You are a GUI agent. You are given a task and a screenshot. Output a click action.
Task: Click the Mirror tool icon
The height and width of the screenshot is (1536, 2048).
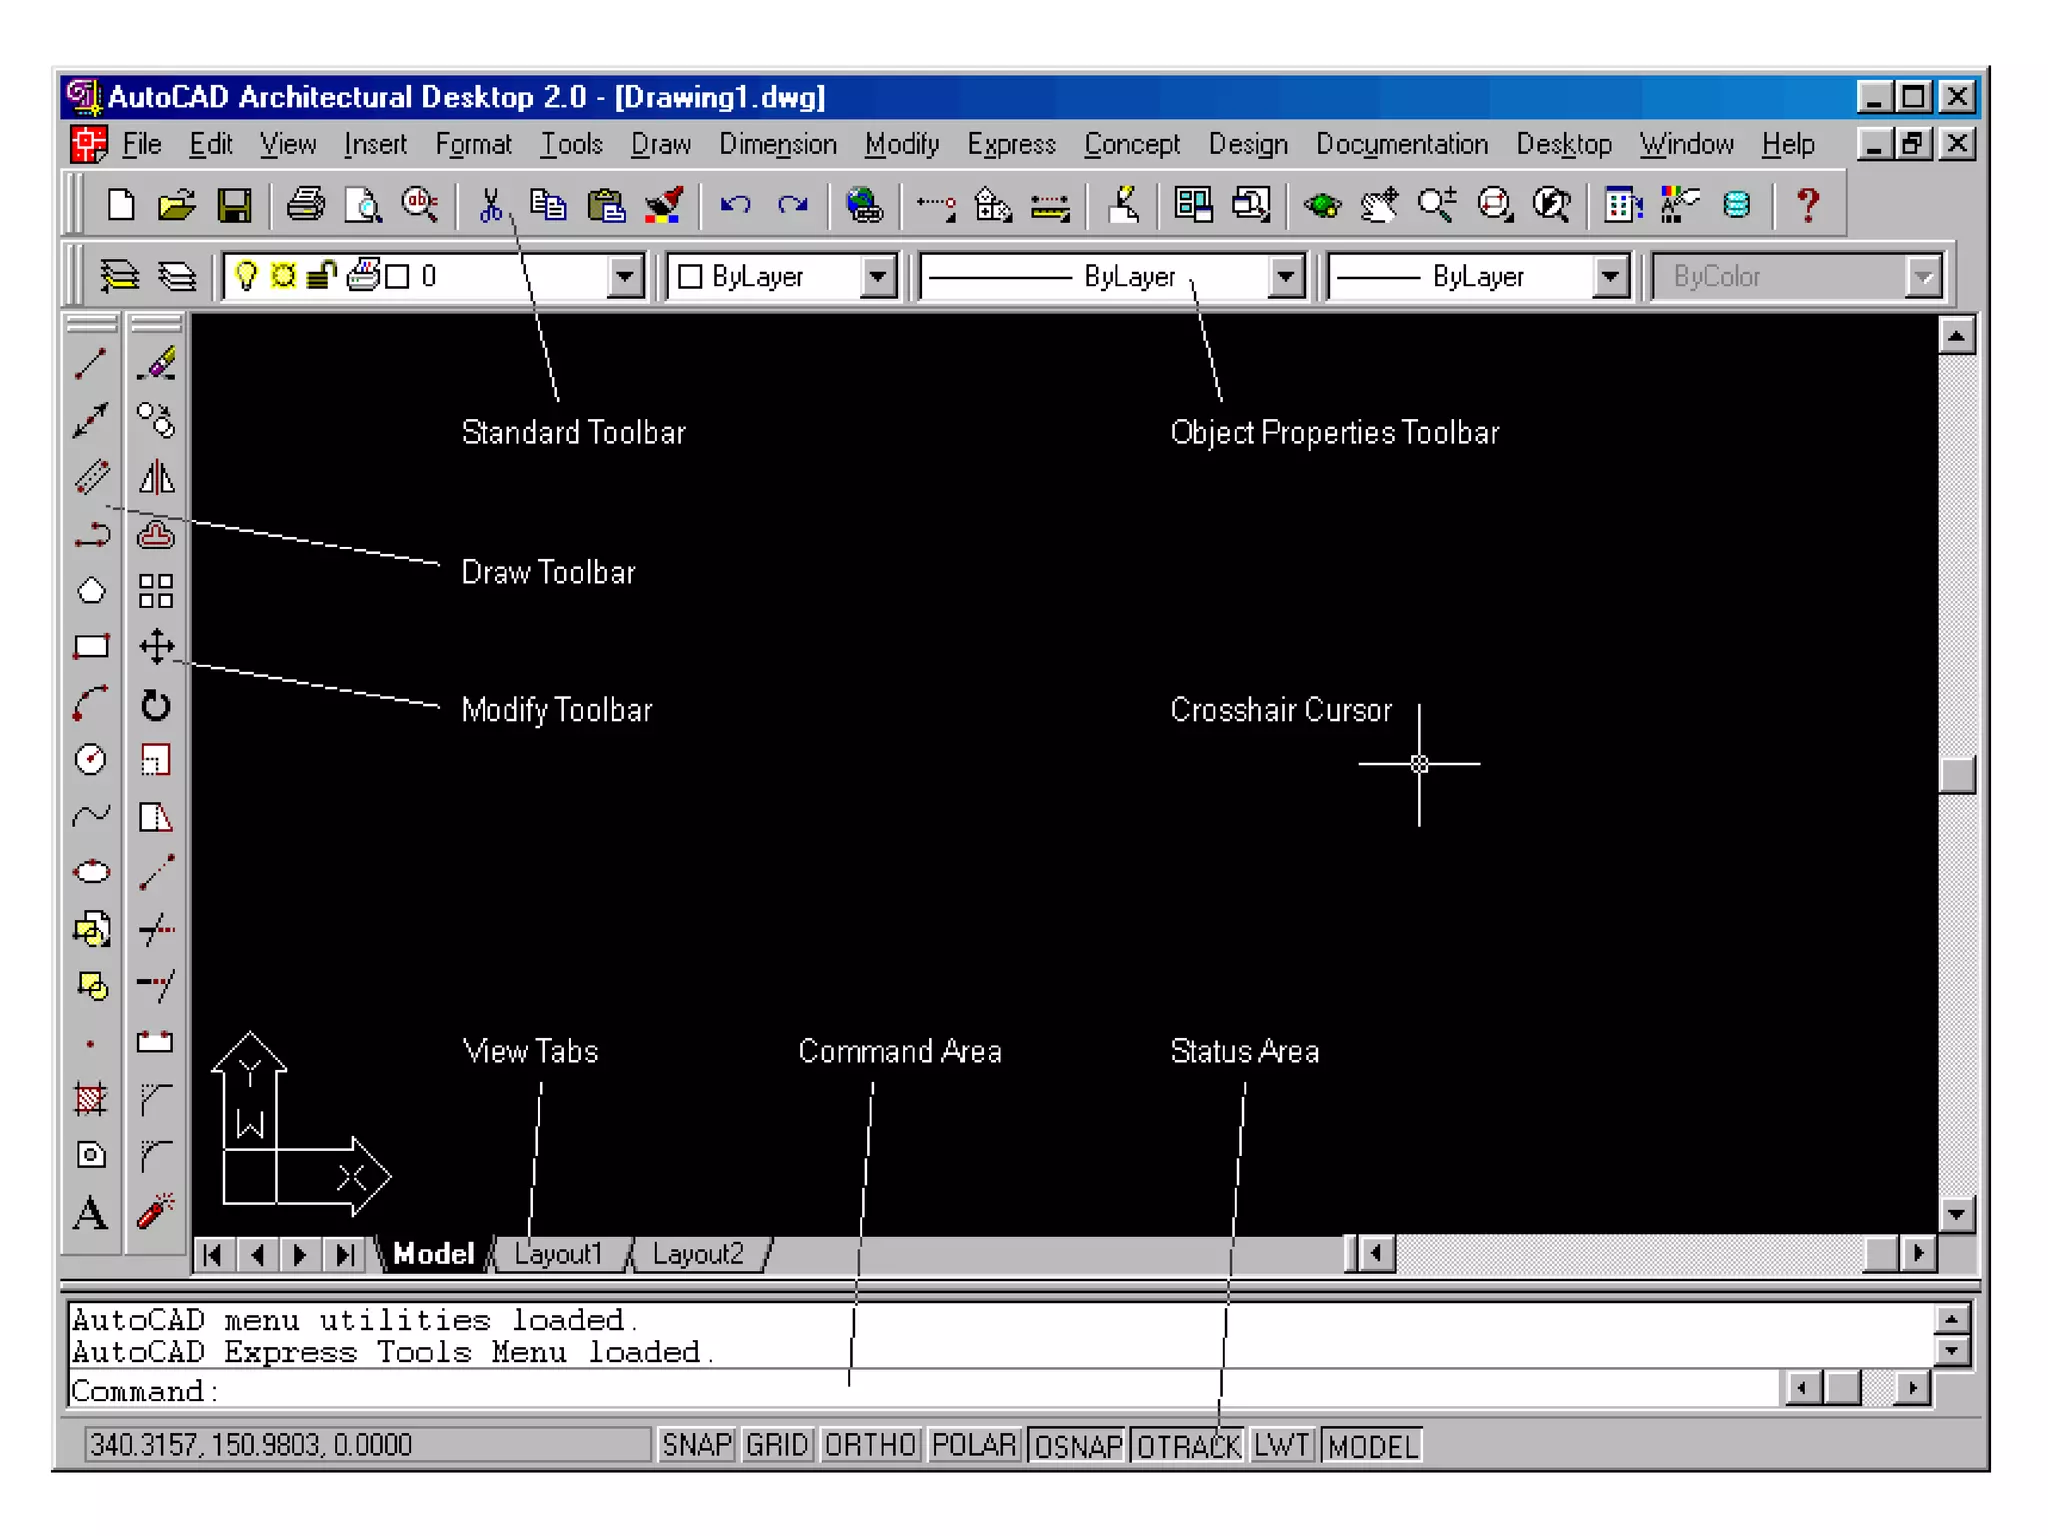click(156, 477)
